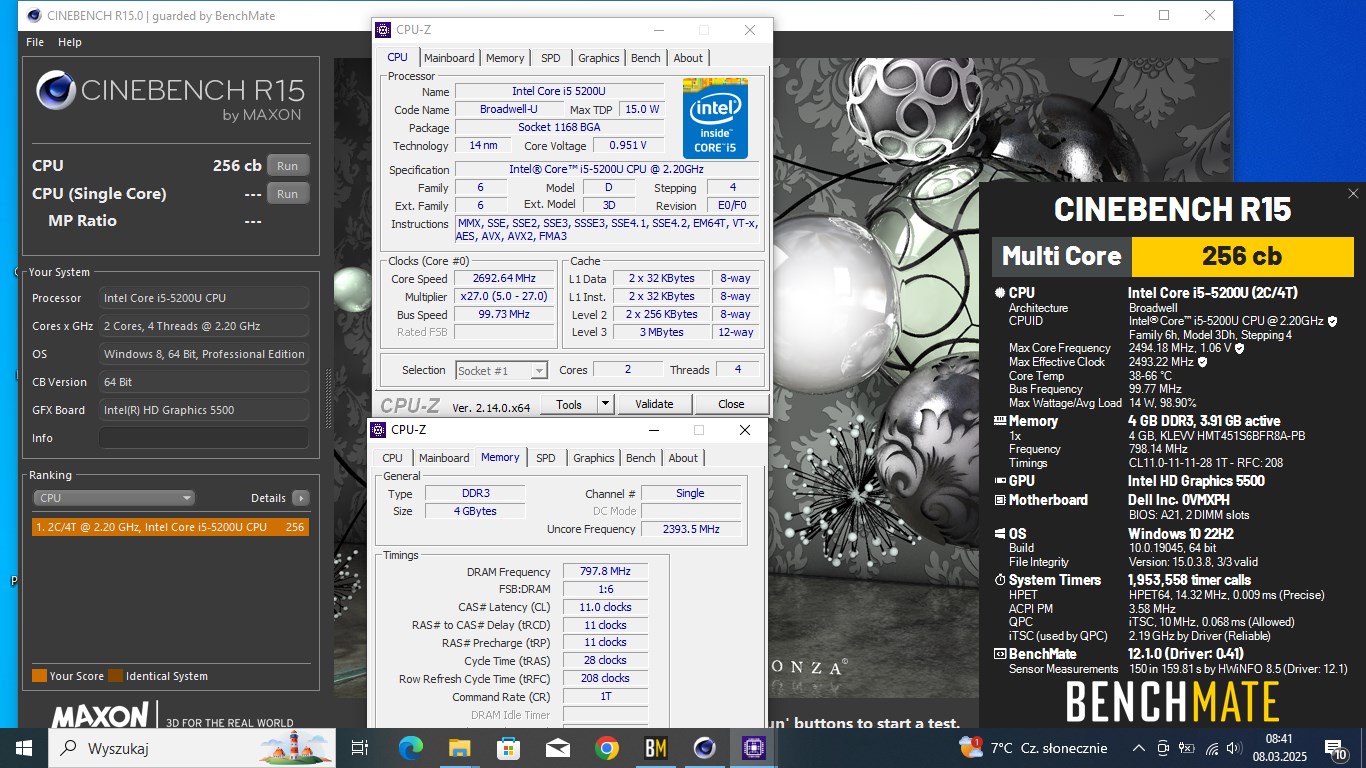Click CPU-Z icon in the Processor window title
The image size is (1366, 768).
tap(382, 30)
